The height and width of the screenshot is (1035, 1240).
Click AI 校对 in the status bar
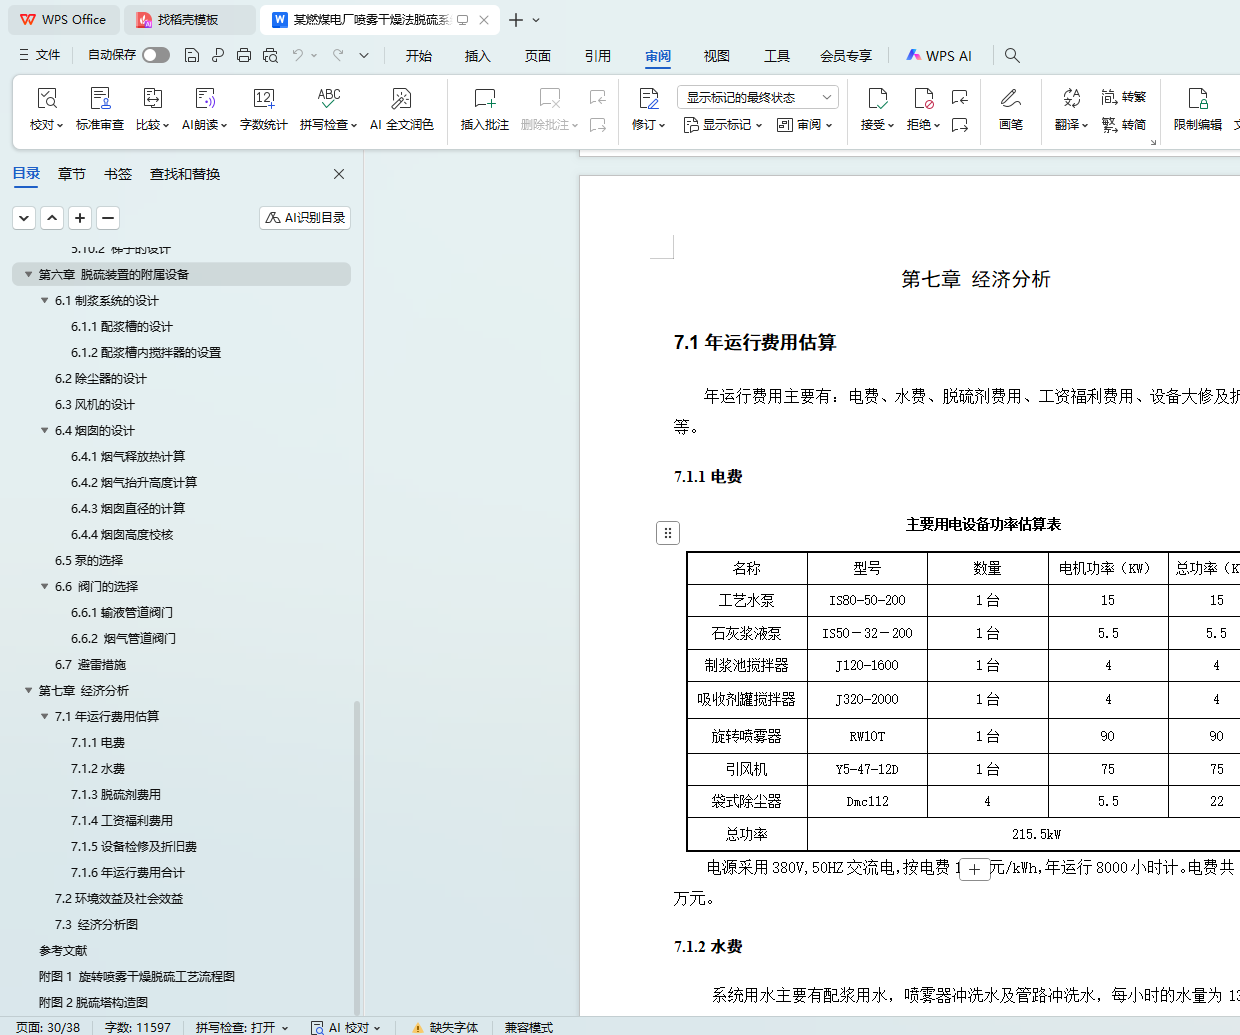[346, 1027]
